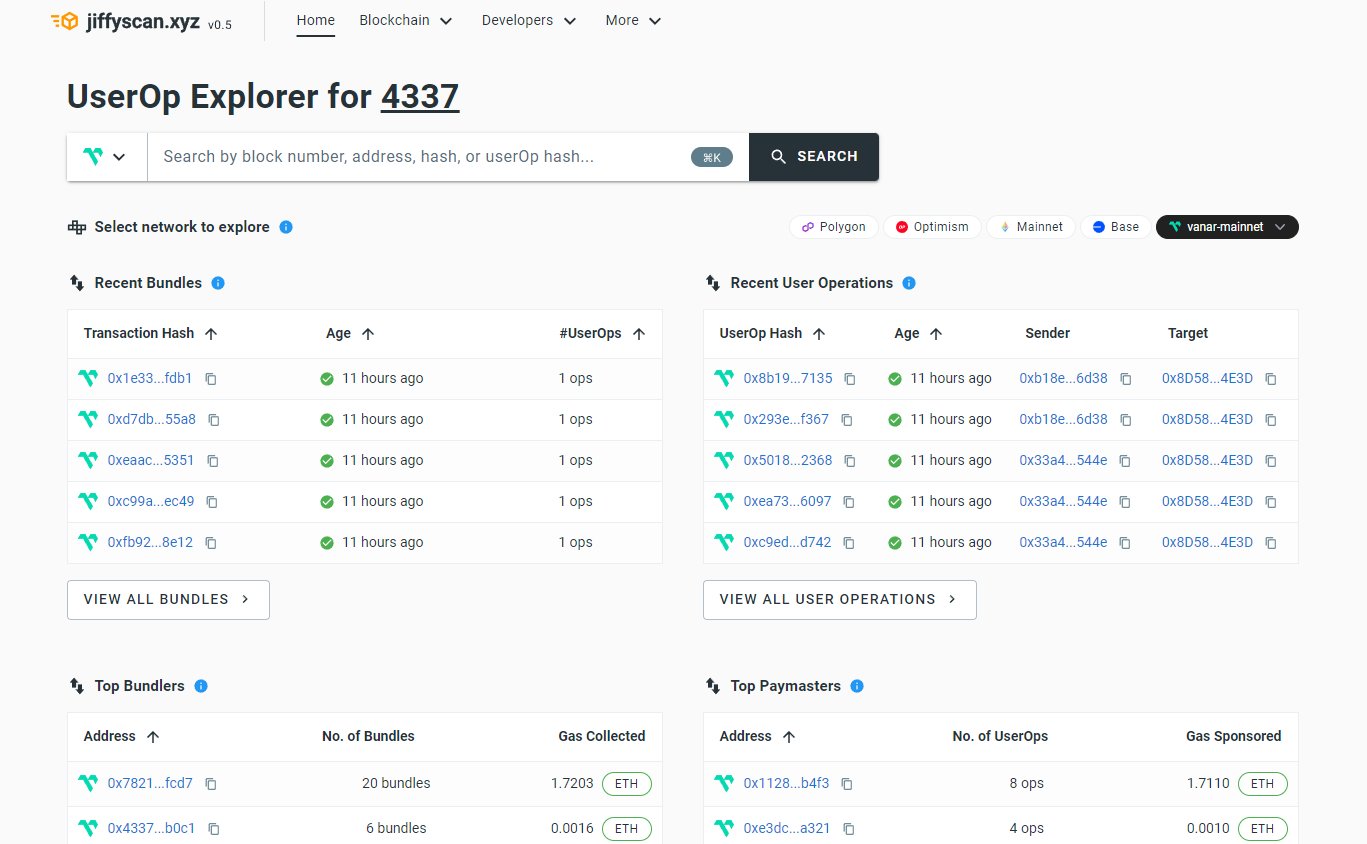Copy sender address in 0x5018...2368 row
This screenshot has width=1367, height=844.
[x=1125, y=461]
